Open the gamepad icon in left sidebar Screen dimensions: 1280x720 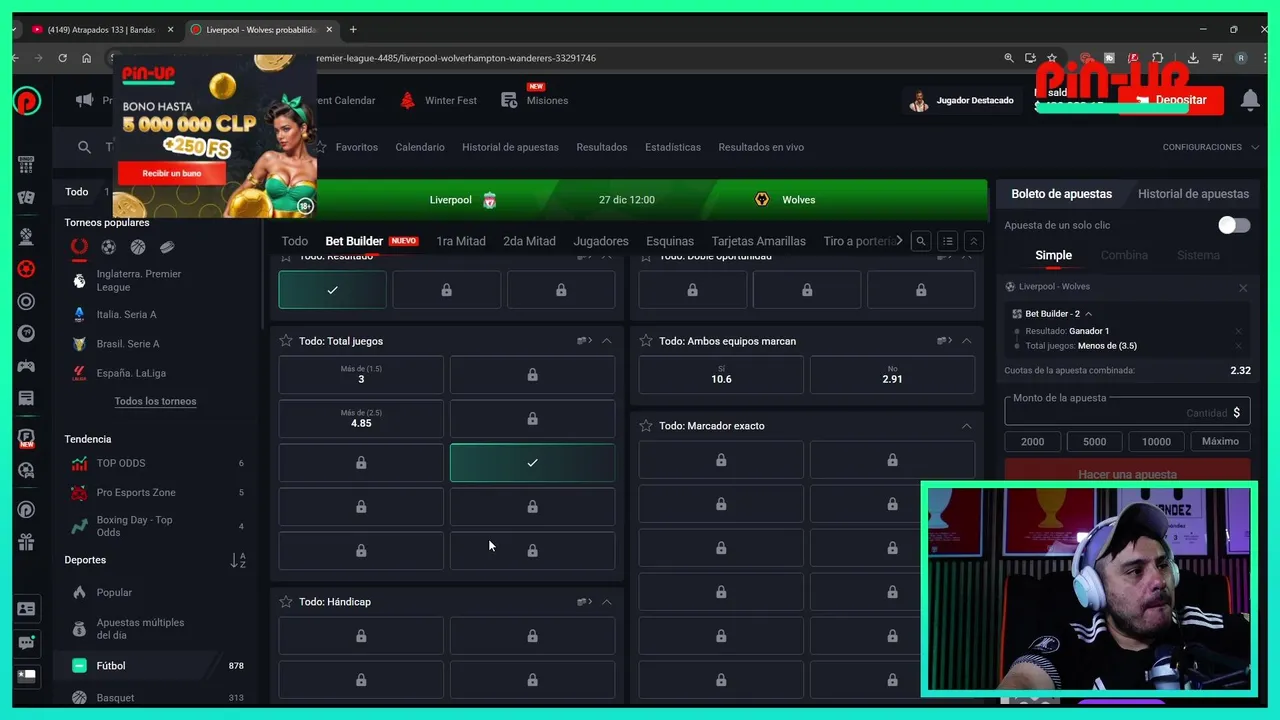coord(26,366)
